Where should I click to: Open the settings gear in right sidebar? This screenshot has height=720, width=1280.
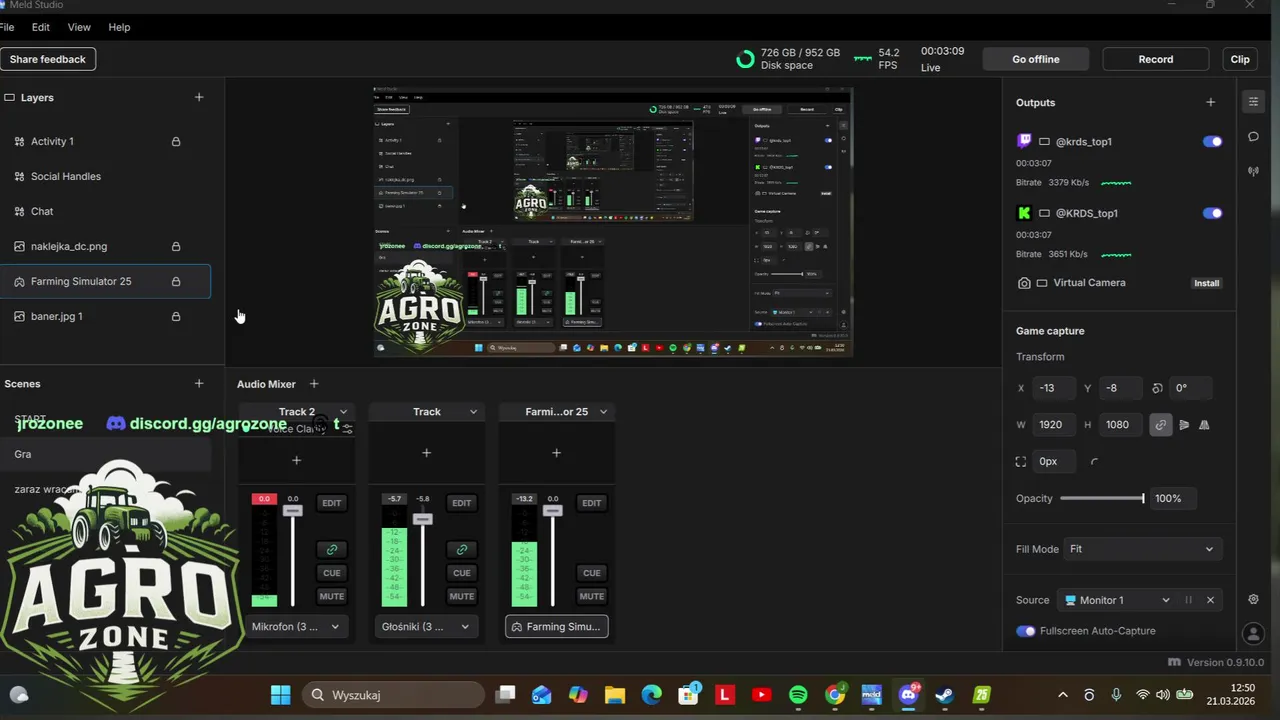pyautogui.click(x=1253, y=599)
